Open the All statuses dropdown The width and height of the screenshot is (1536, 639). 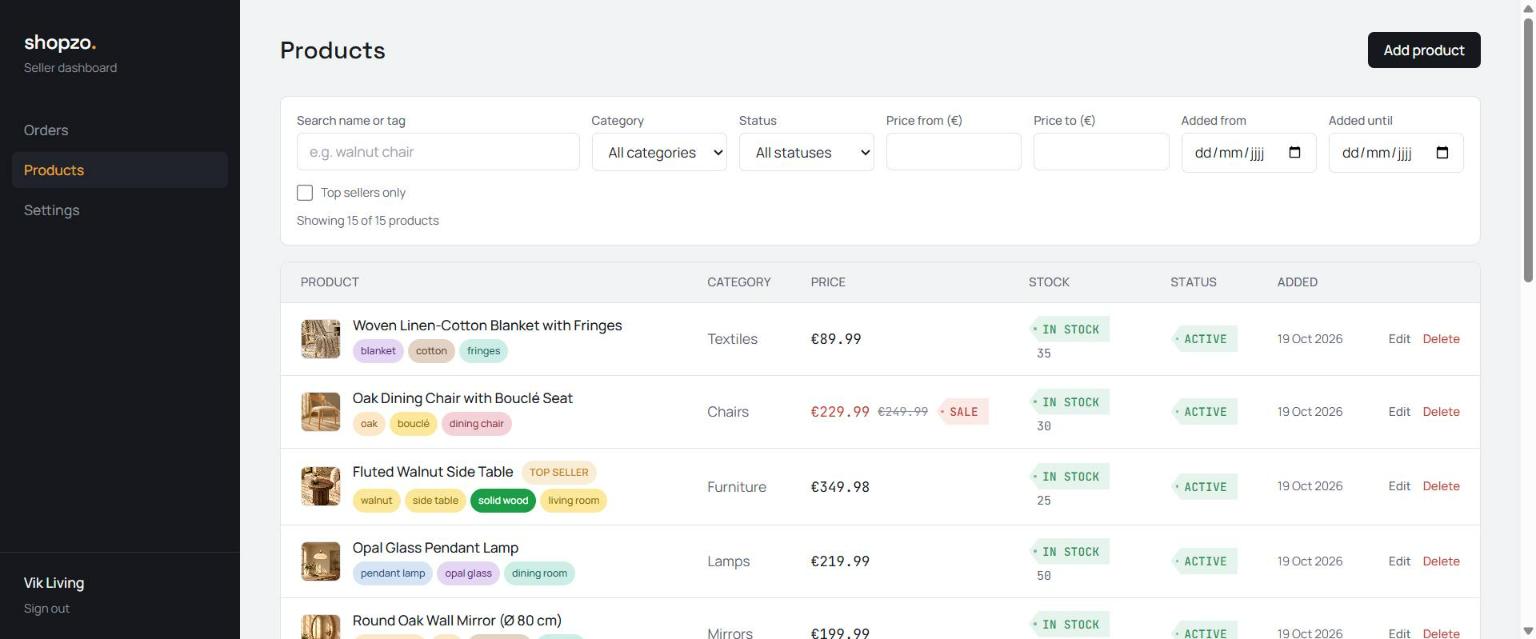[x=806, y=152]
